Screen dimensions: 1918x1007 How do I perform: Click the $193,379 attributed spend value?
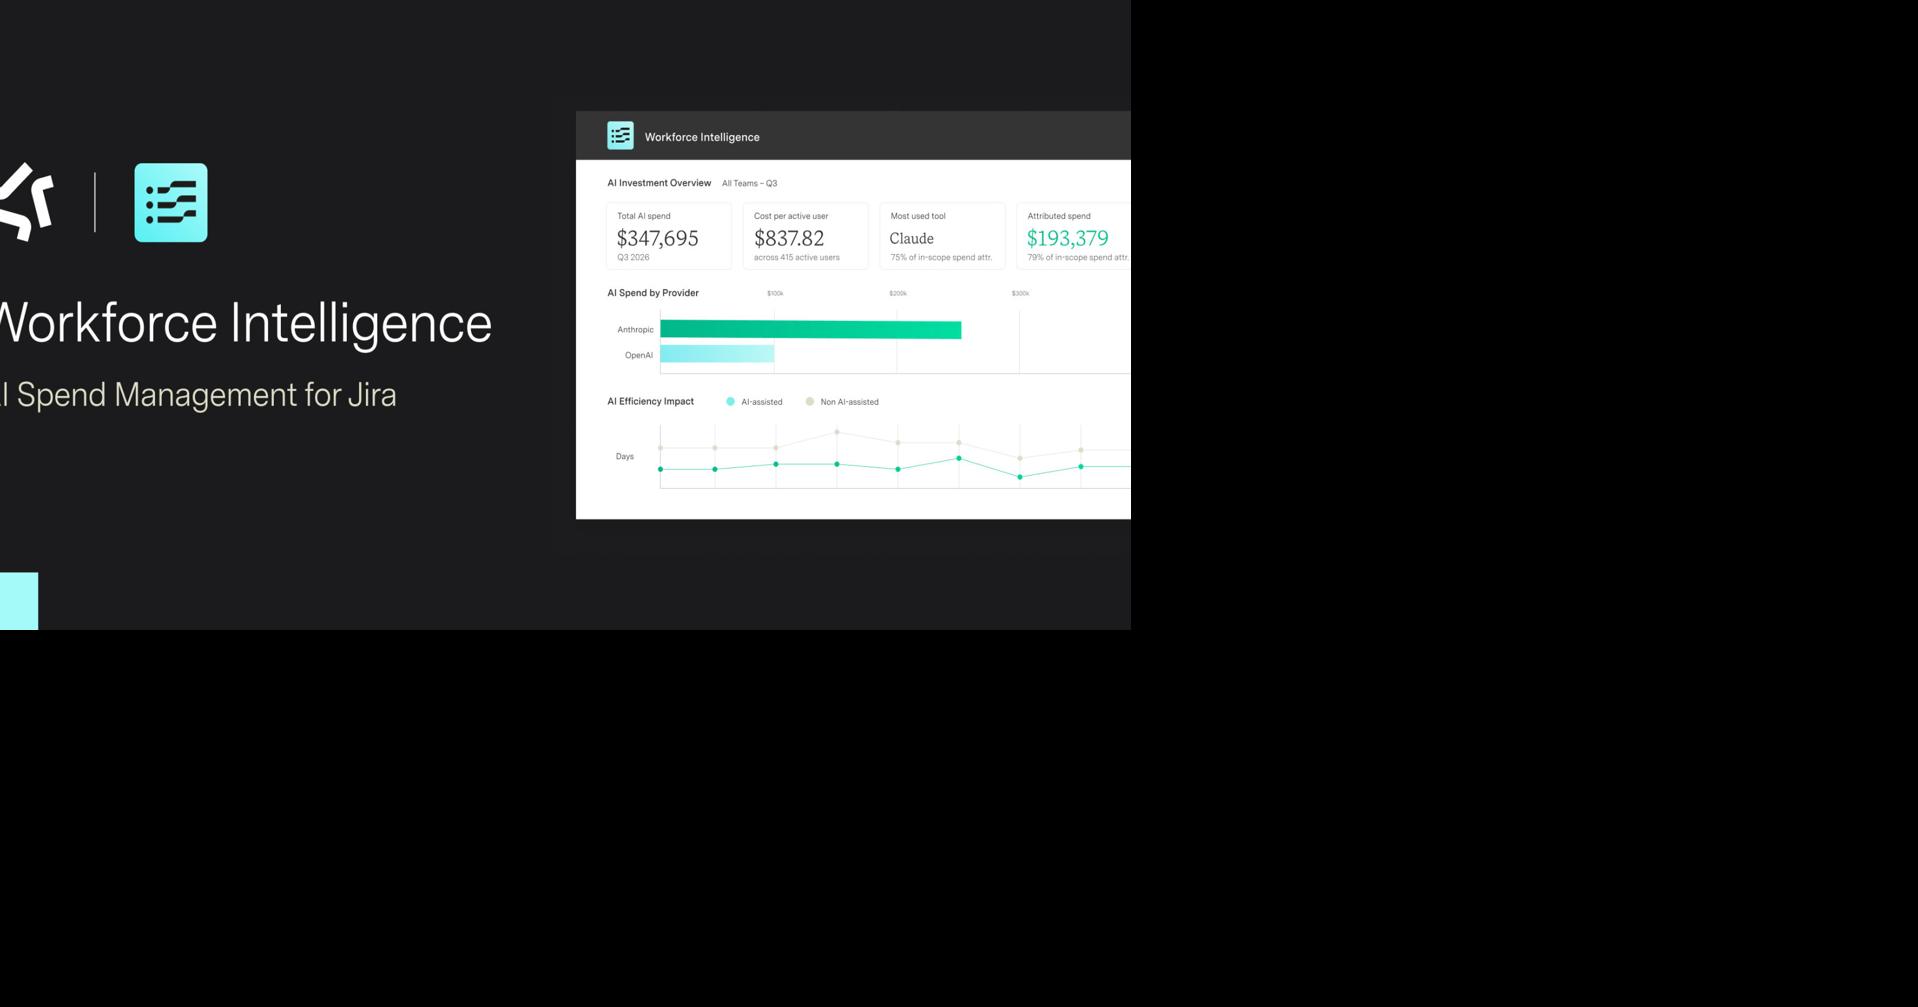1068,238
